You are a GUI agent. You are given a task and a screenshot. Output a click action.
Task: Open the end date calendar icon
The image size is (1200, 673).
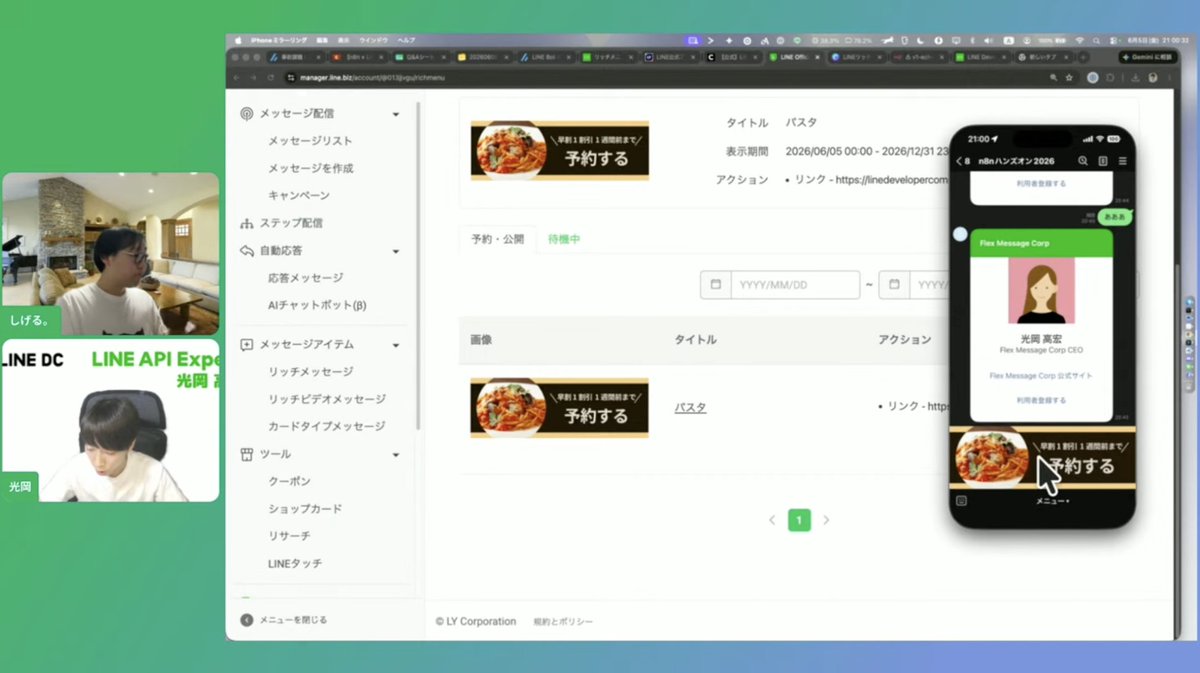pyautogui.click(x=894, y=285)
